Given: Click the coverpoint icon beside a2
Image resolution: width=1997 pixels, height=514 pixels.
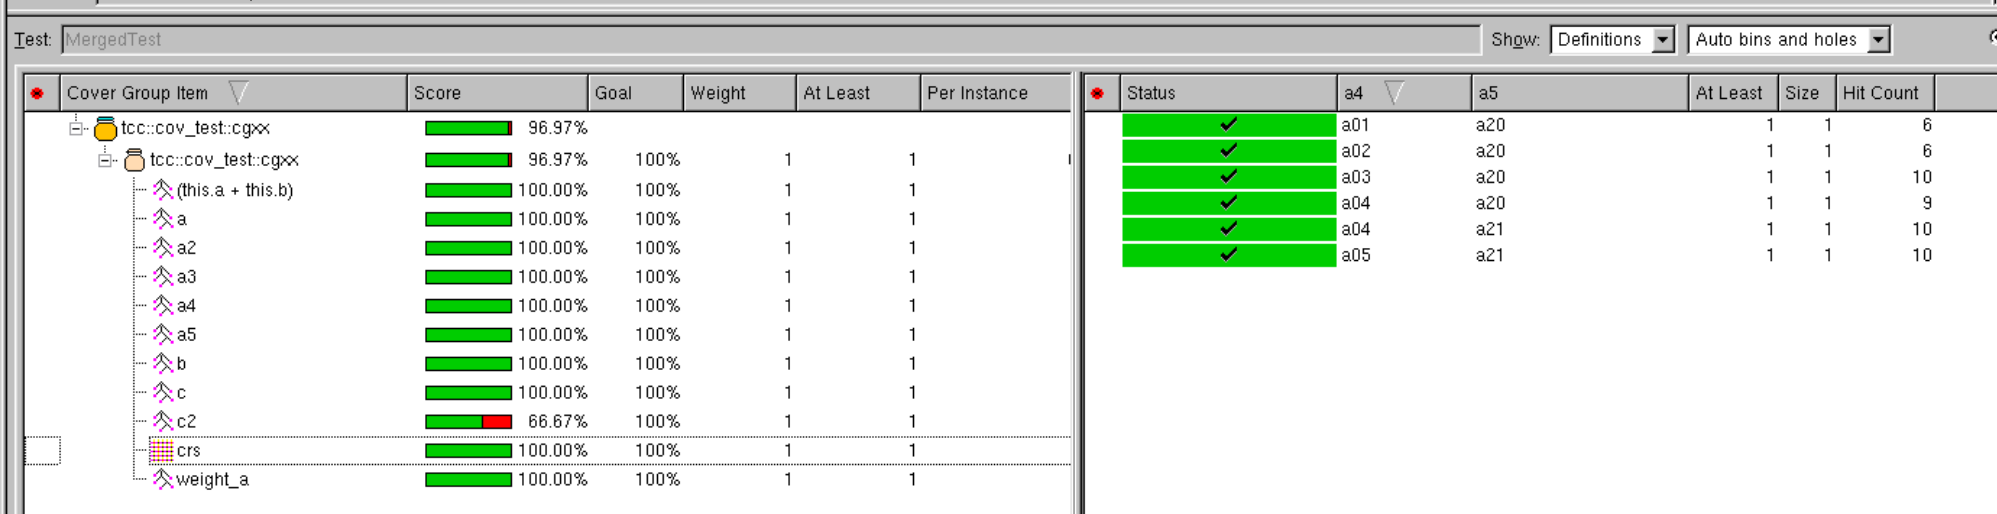Looking at the screenshot, I should point(163,247).
